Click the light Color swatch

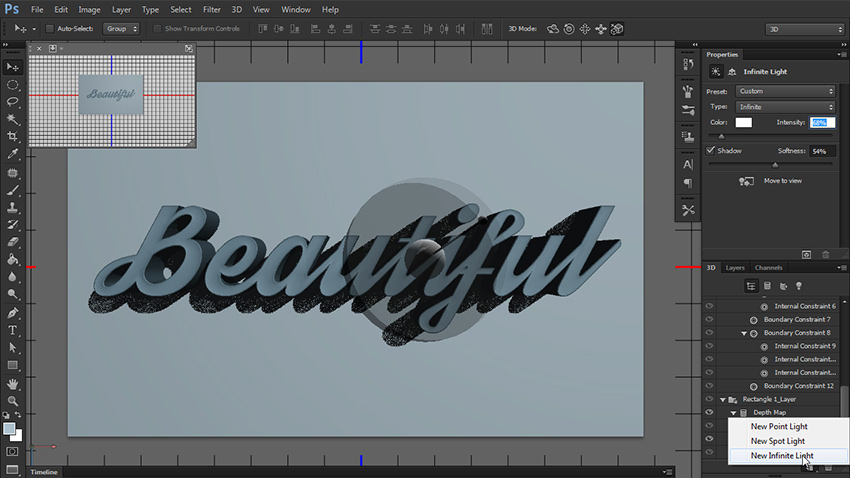[x=744, y=122]
